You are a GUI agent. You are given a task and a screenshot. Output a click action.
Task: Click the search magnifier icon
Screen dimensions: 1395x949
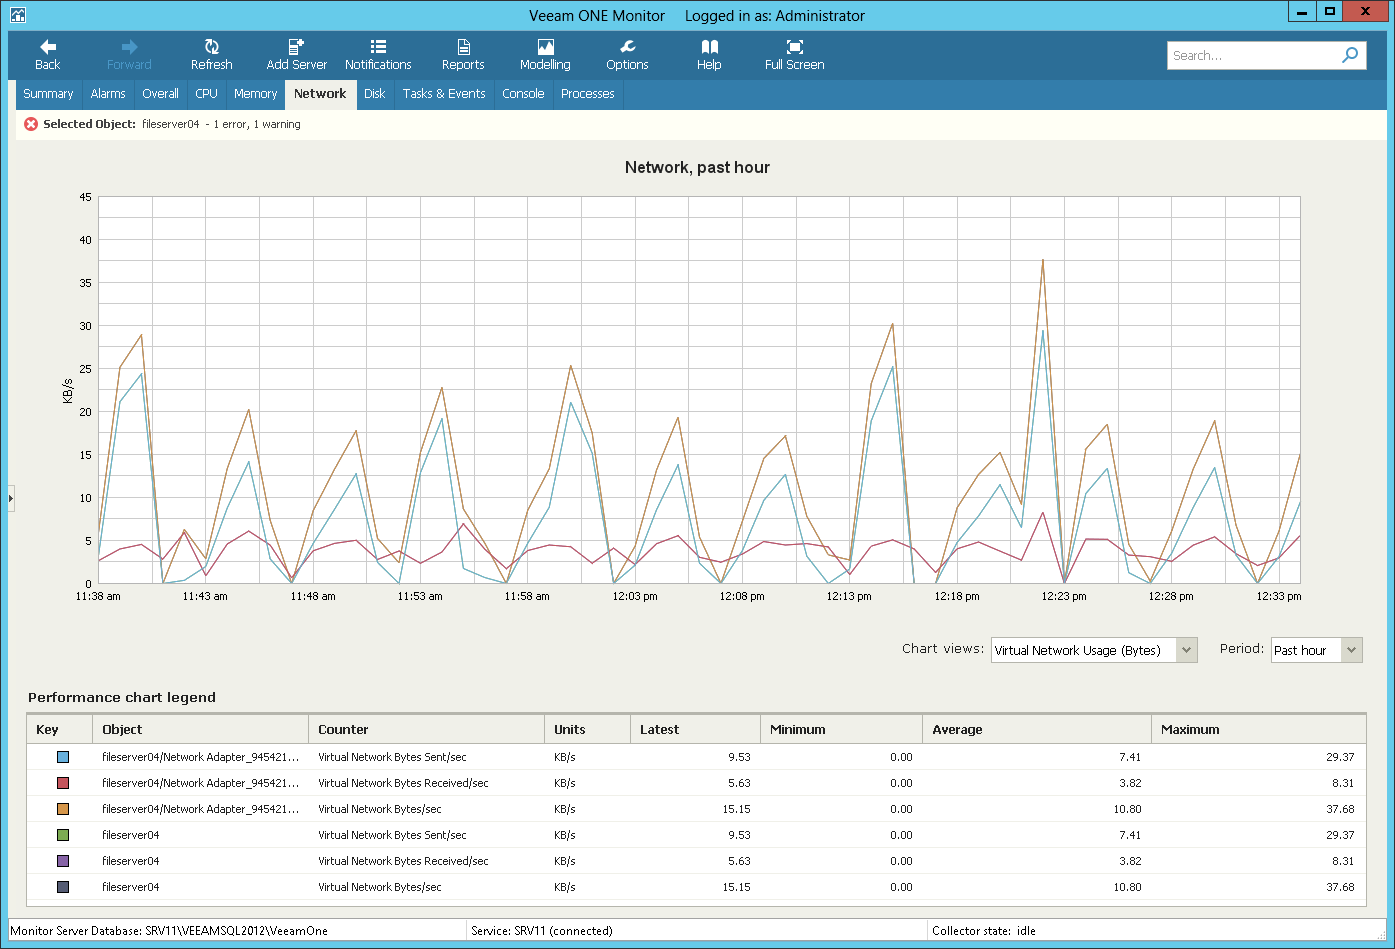[x=1350, y=55]
